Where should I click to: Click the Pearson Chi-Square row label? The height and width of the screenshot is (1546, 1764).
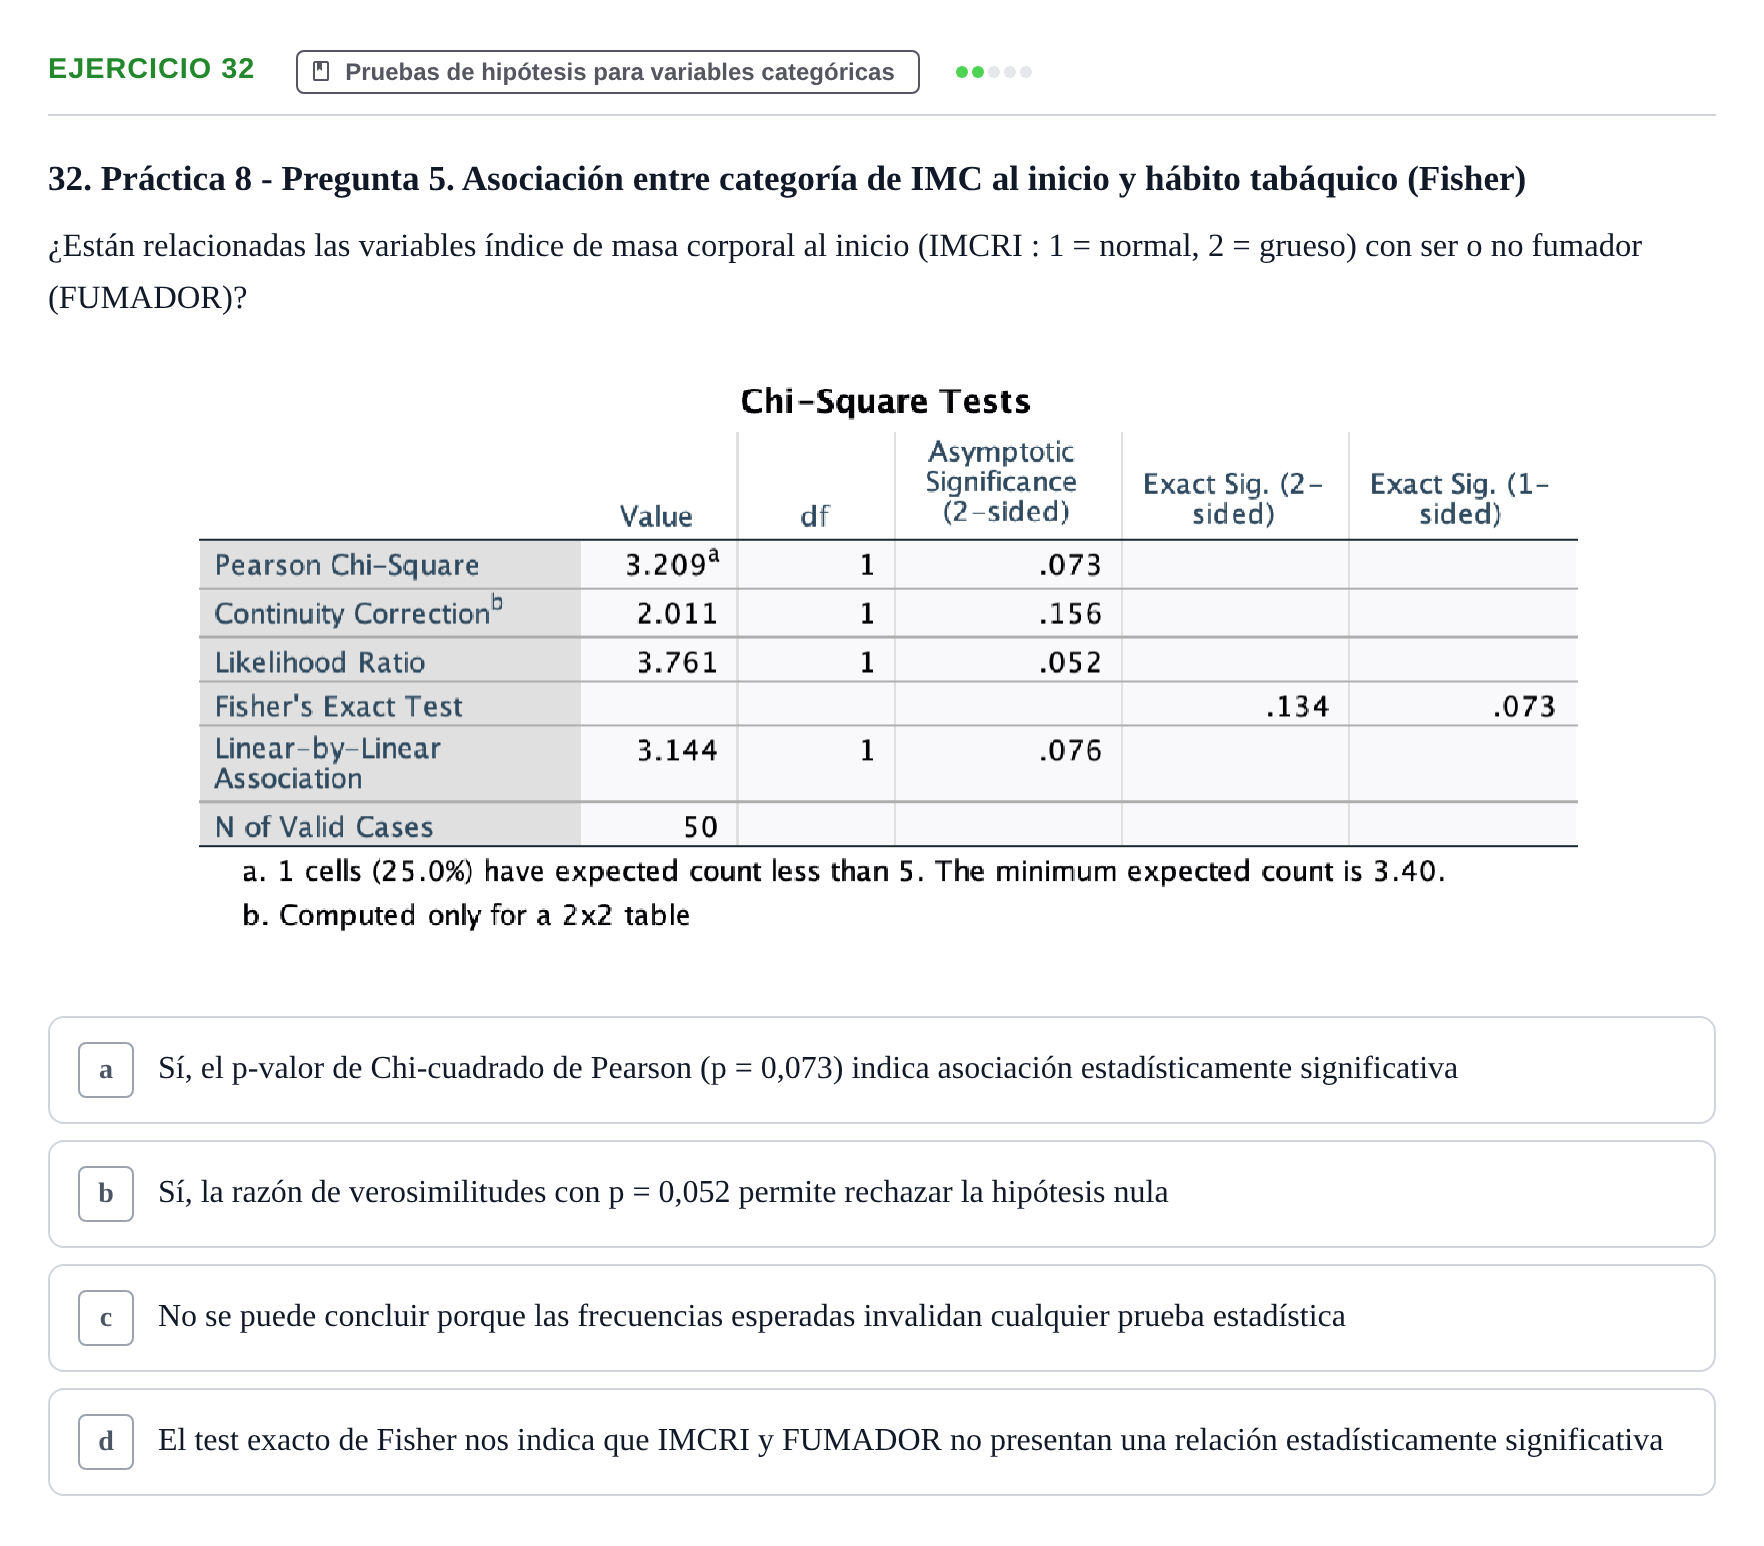tap(346, 565)
